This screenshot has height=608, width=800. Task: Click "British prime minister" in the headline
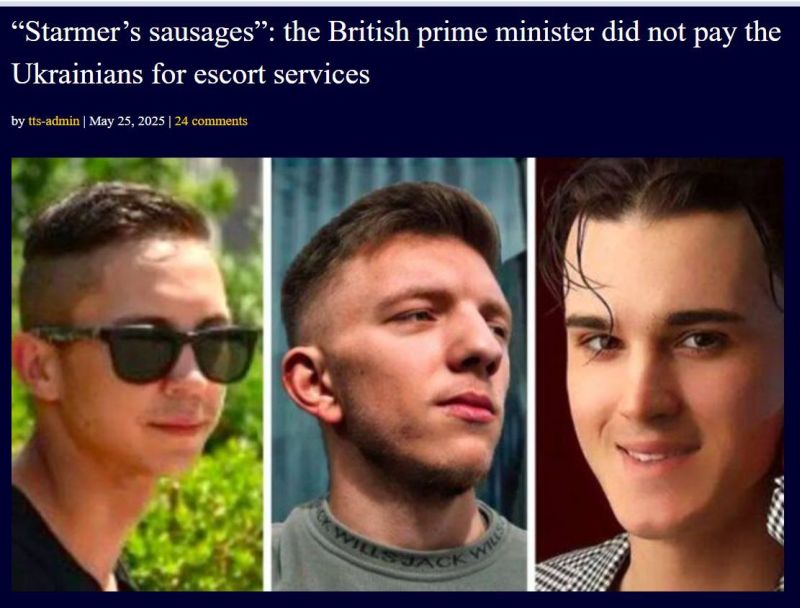point(461,32)
